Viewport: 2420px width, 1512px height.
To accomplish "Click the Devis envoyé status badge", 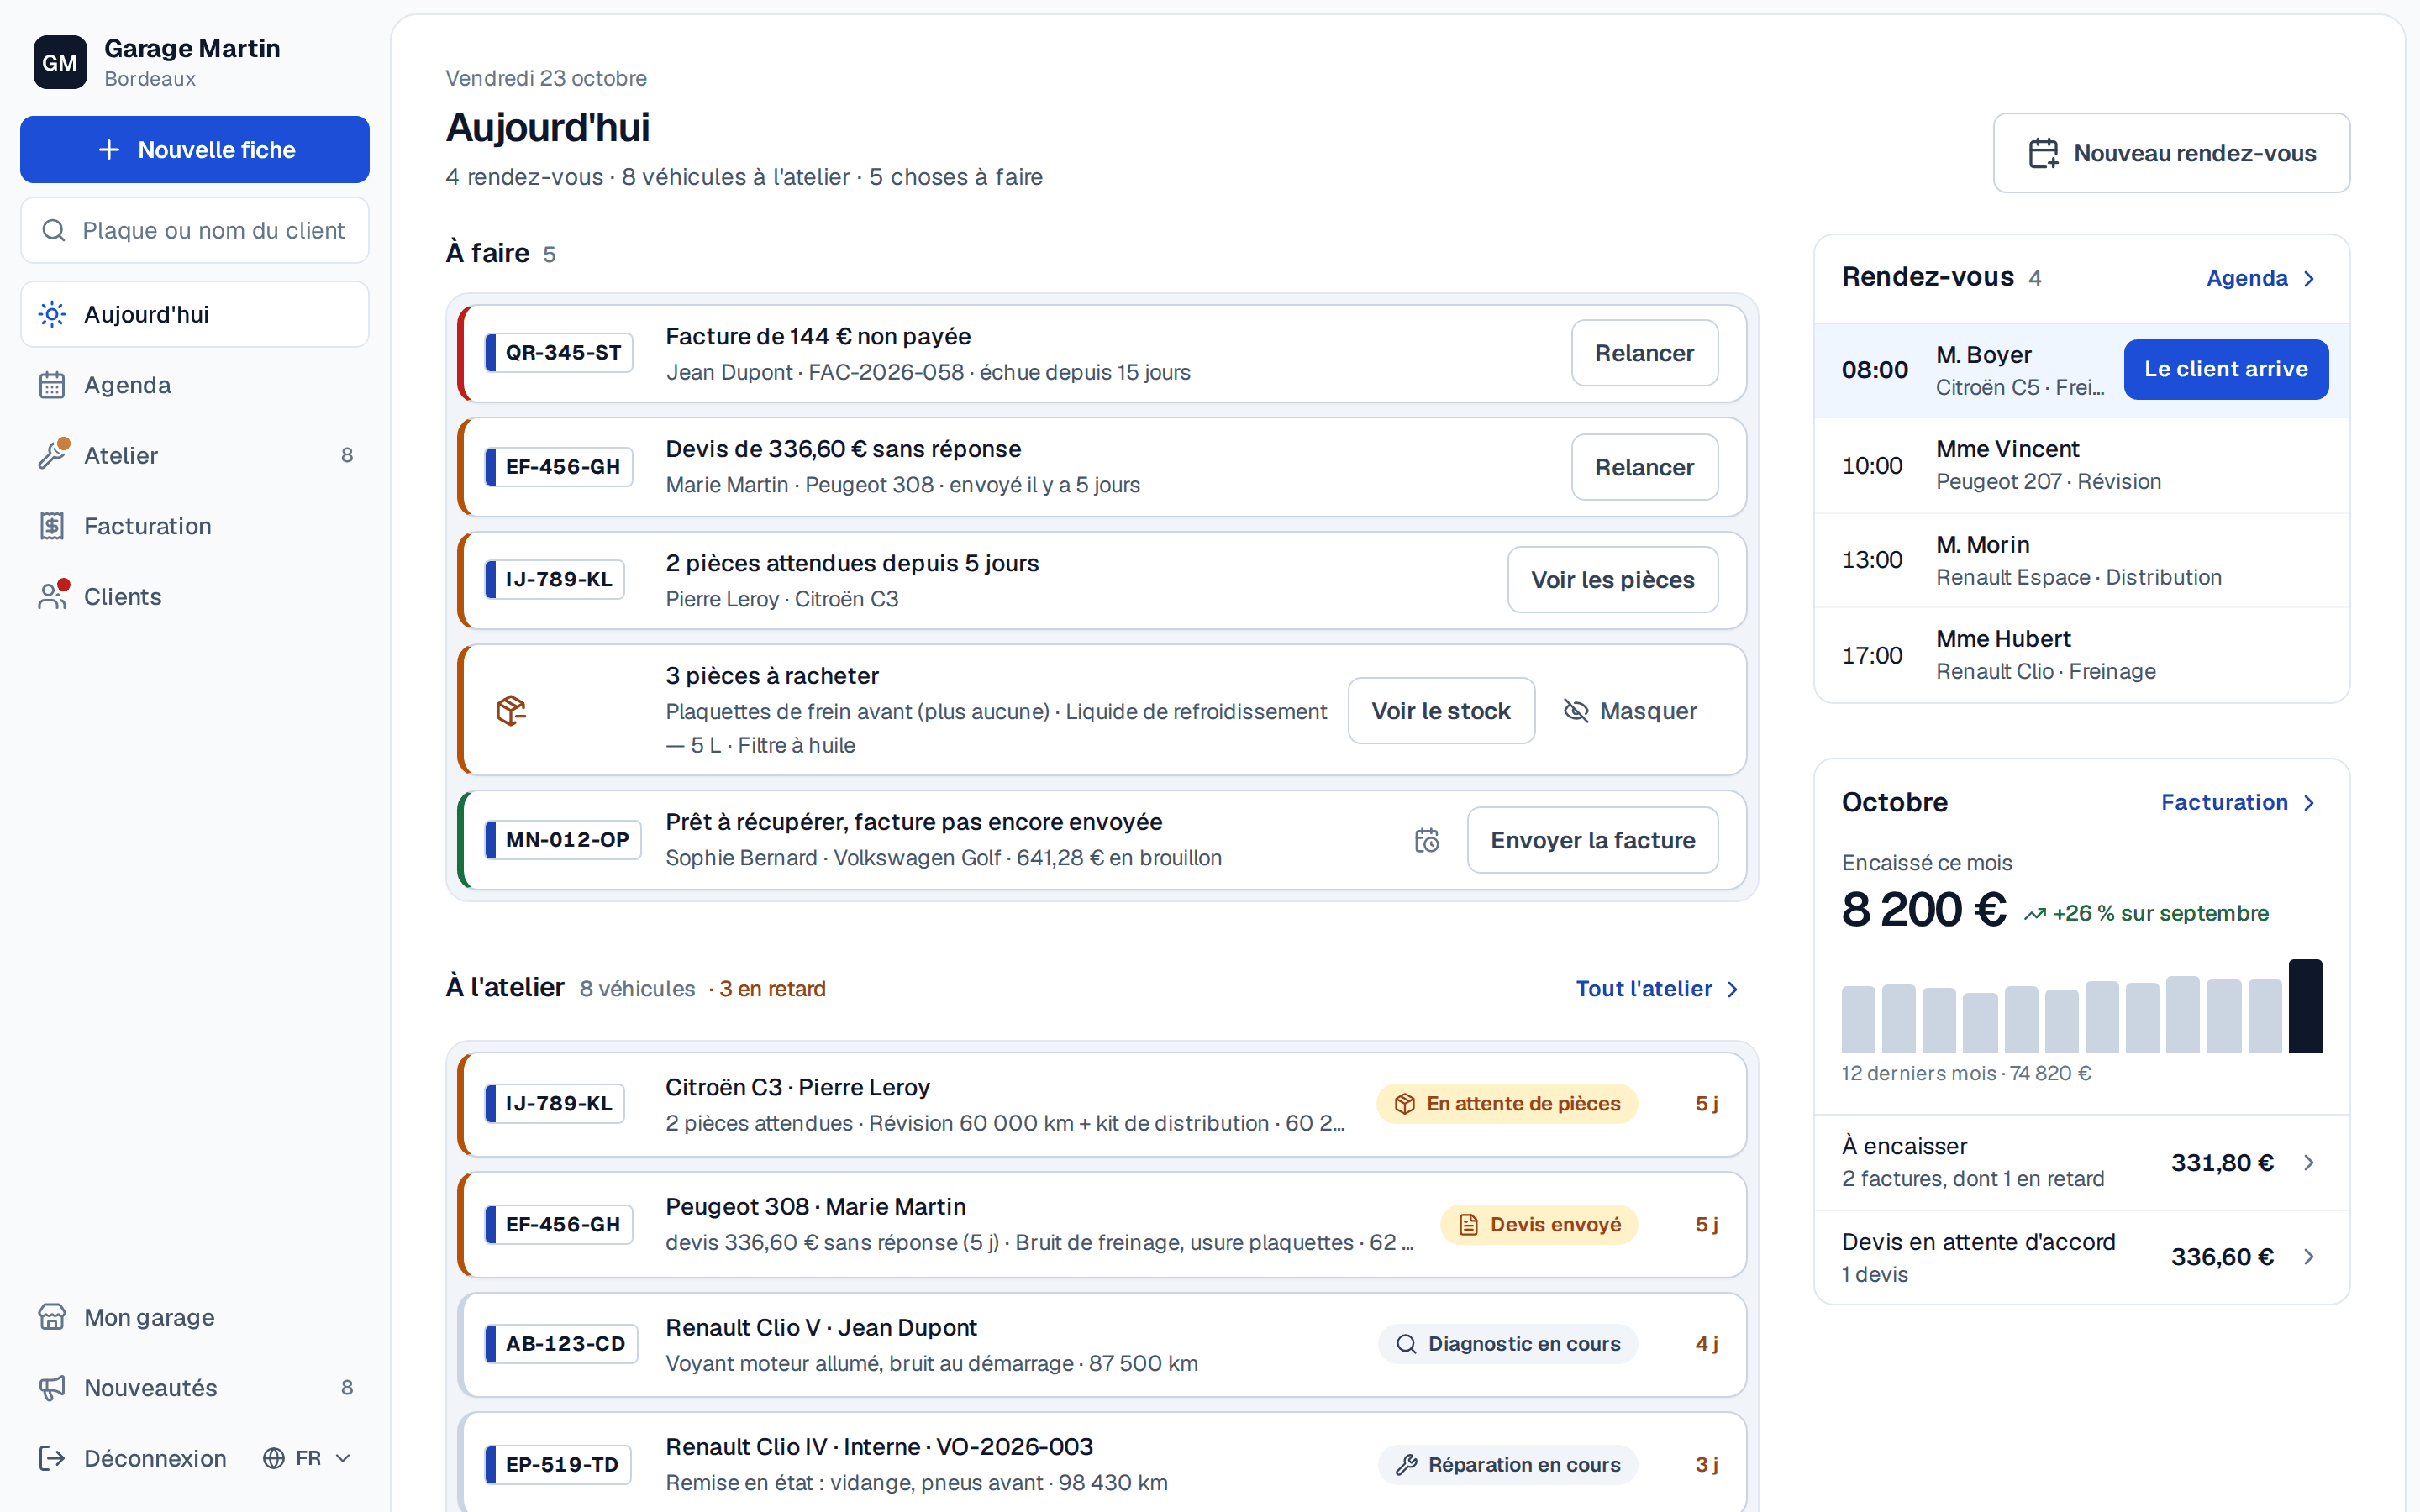I will pos(1539,1225).
